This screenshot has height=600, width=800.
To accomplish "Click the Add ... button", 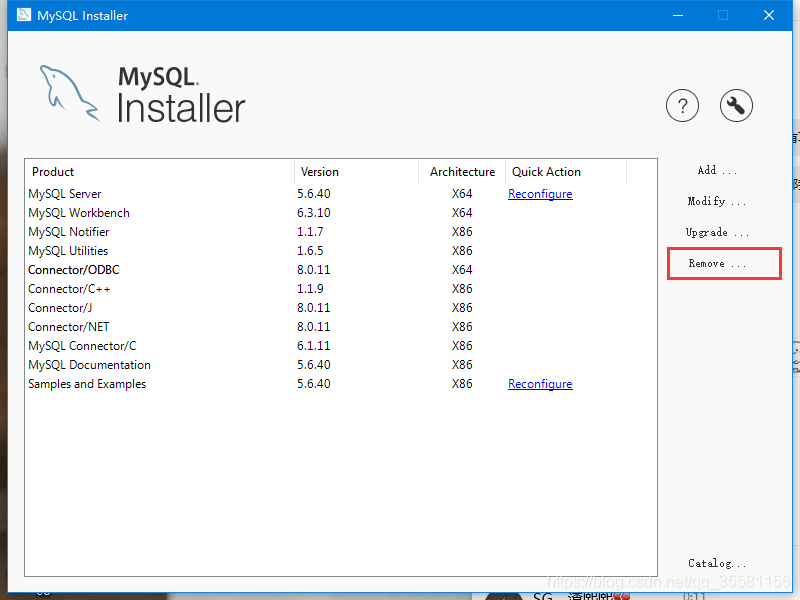I will 717,170.
